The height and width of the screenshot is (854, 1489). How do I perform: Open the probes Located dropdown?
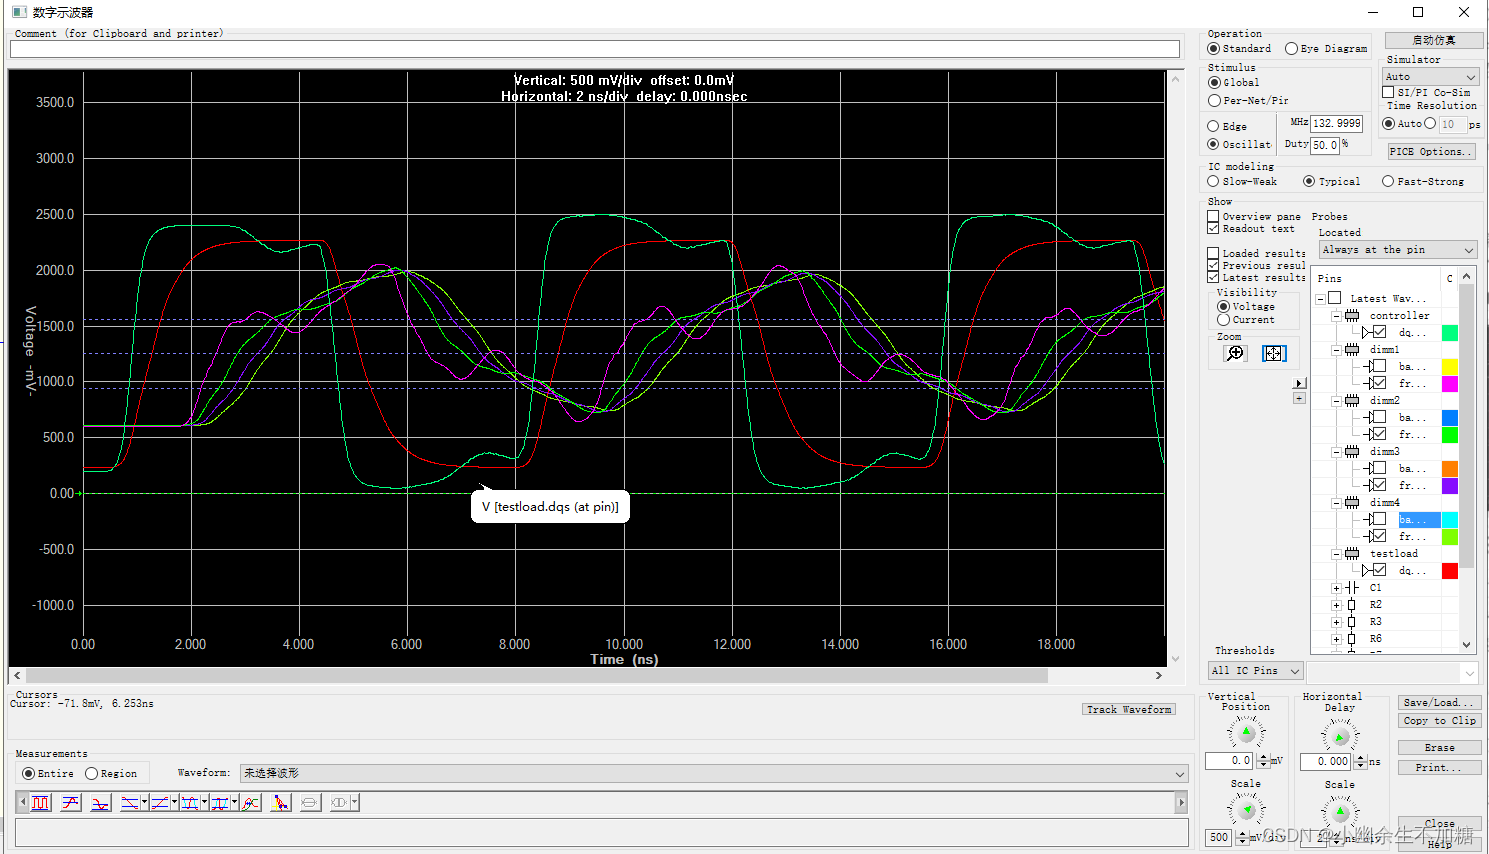point(1398,249)
